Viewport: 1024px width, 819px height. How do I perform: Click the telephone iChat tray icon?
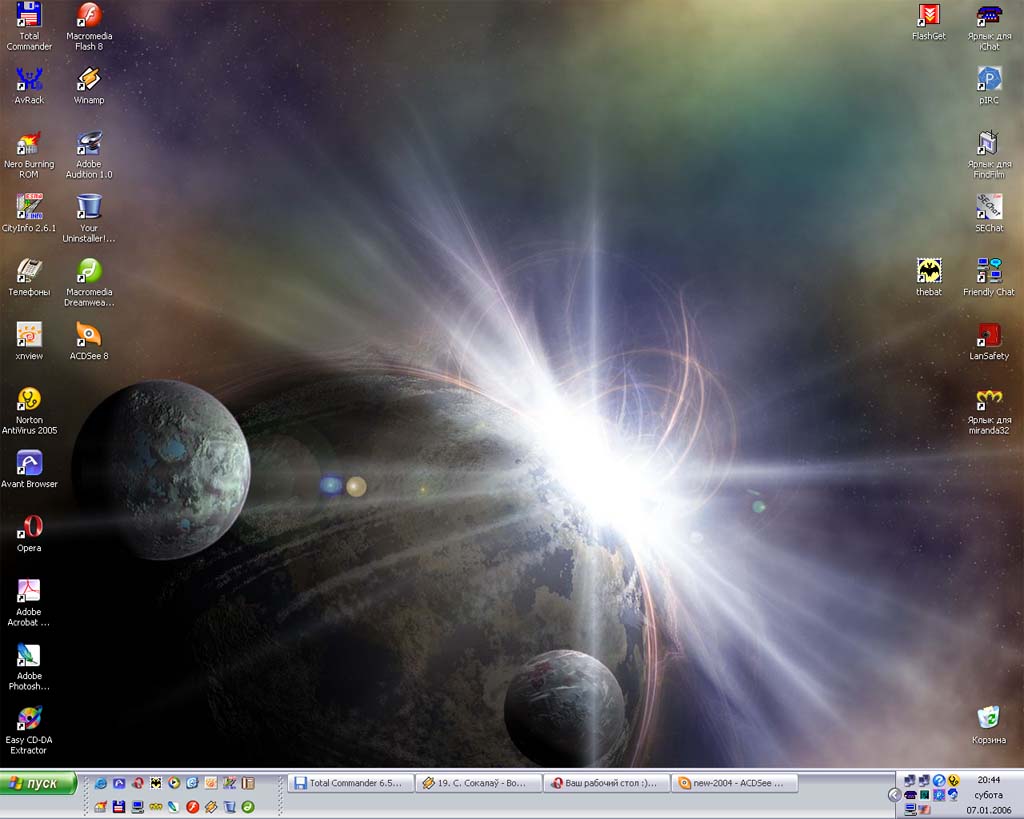click(x=910, y=795)
